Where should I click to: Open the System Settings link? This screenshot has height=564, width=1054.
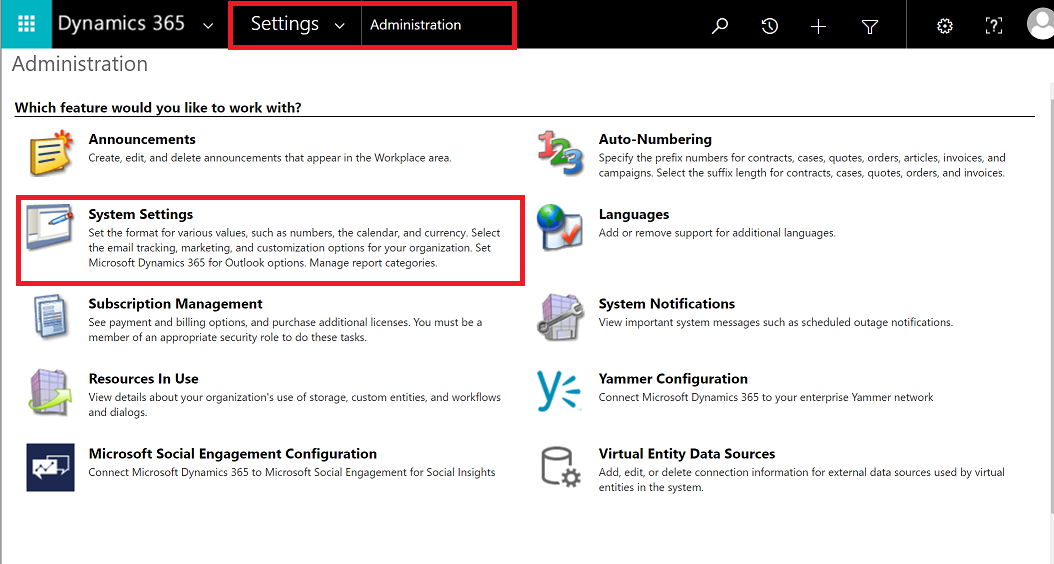(x=140, y=214)
